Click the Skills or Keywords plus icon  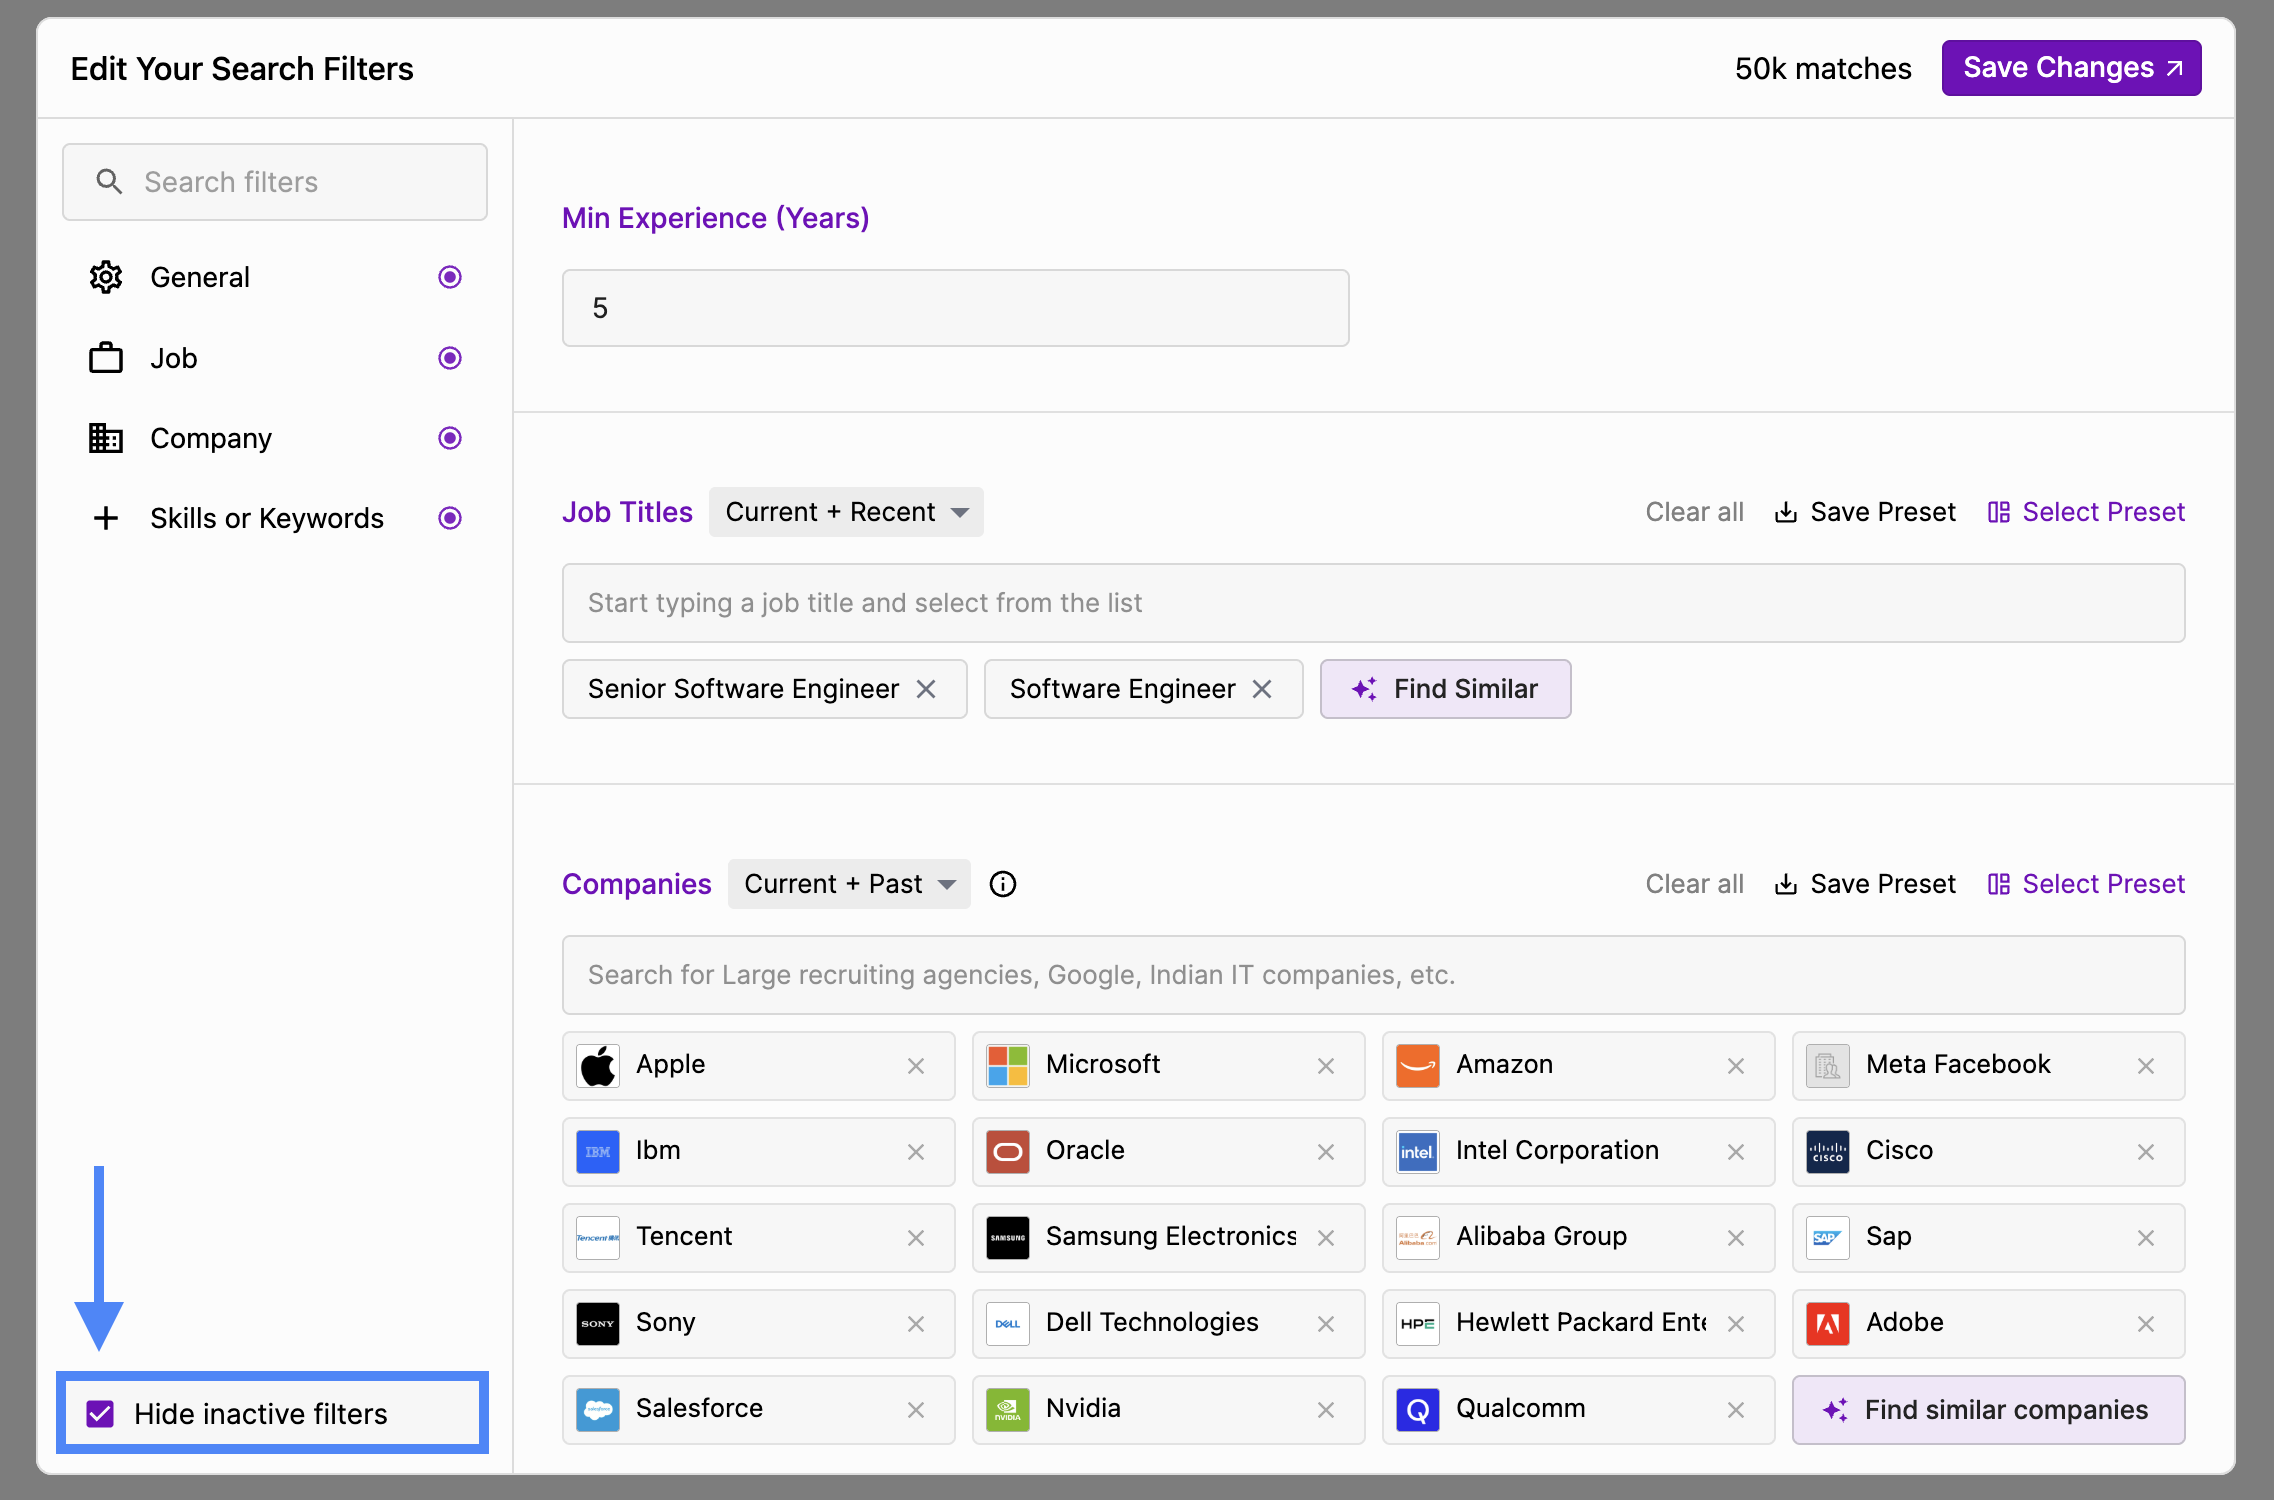coord(106,518)
